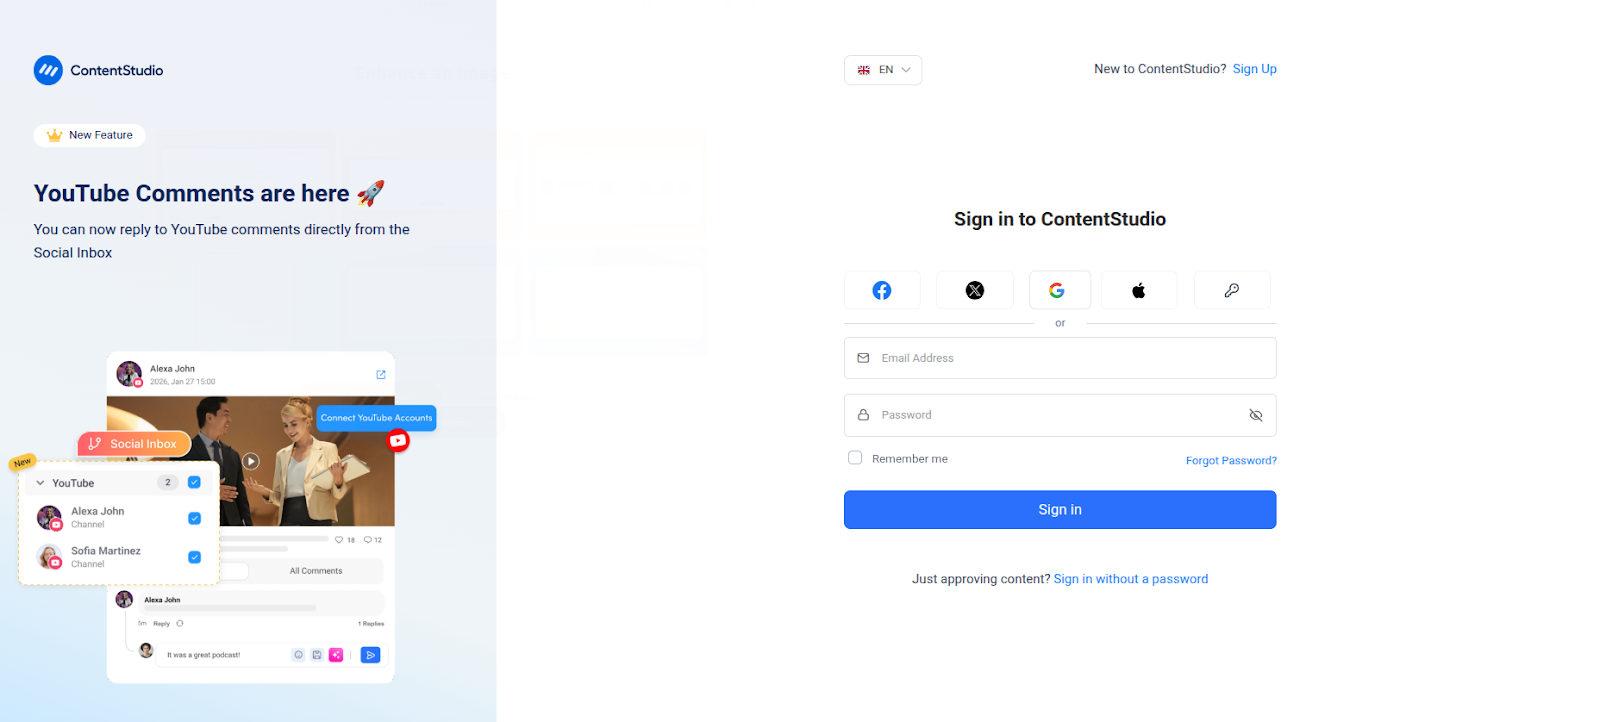This screenshot has height=722, width=1600.
Task: Collapse the YouTube accounts group
Action: pos(40,483)
